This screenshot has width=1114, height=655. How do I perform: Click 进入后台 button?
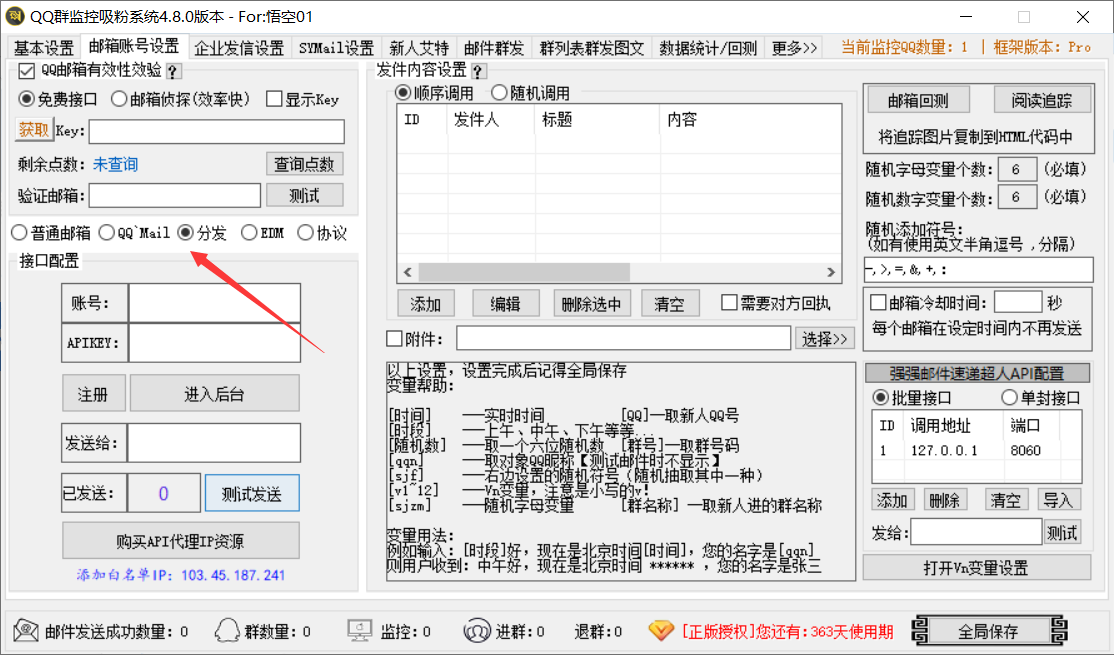215,394
